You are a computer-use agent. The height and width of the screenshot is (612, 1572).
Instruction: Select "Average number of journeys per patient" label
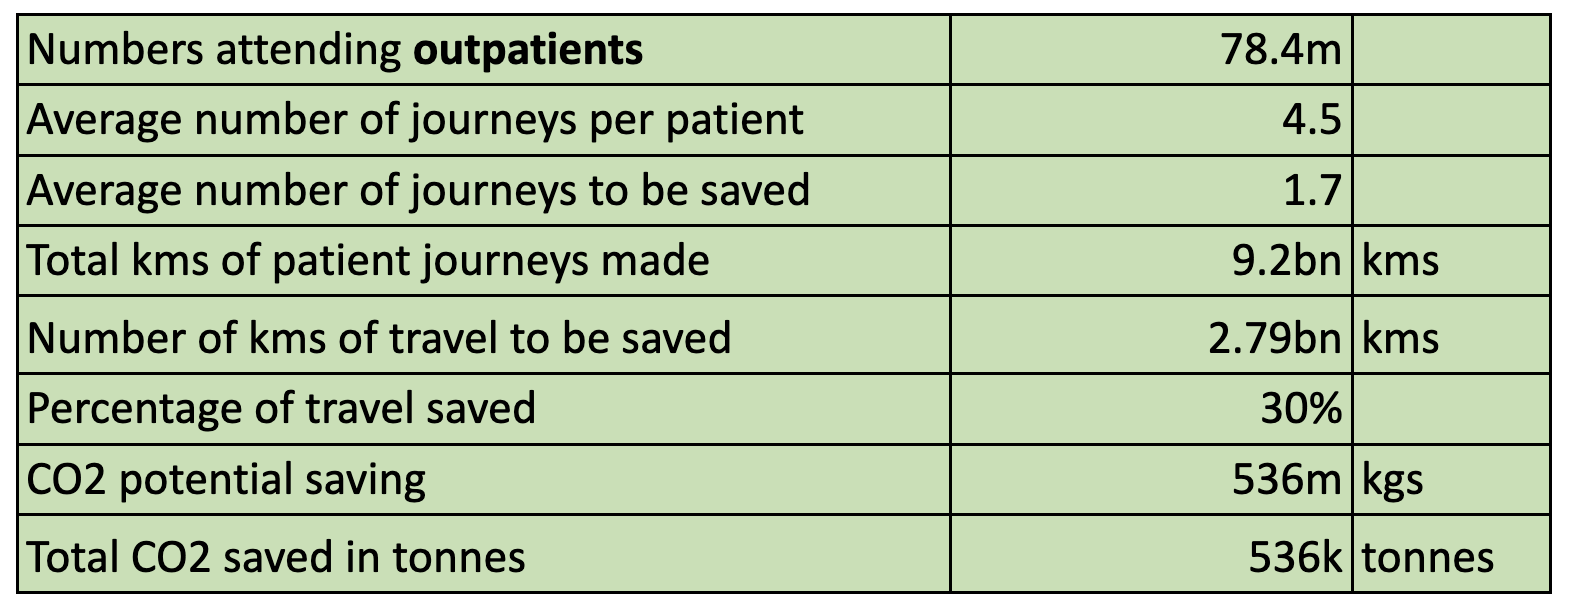[415, 120]
